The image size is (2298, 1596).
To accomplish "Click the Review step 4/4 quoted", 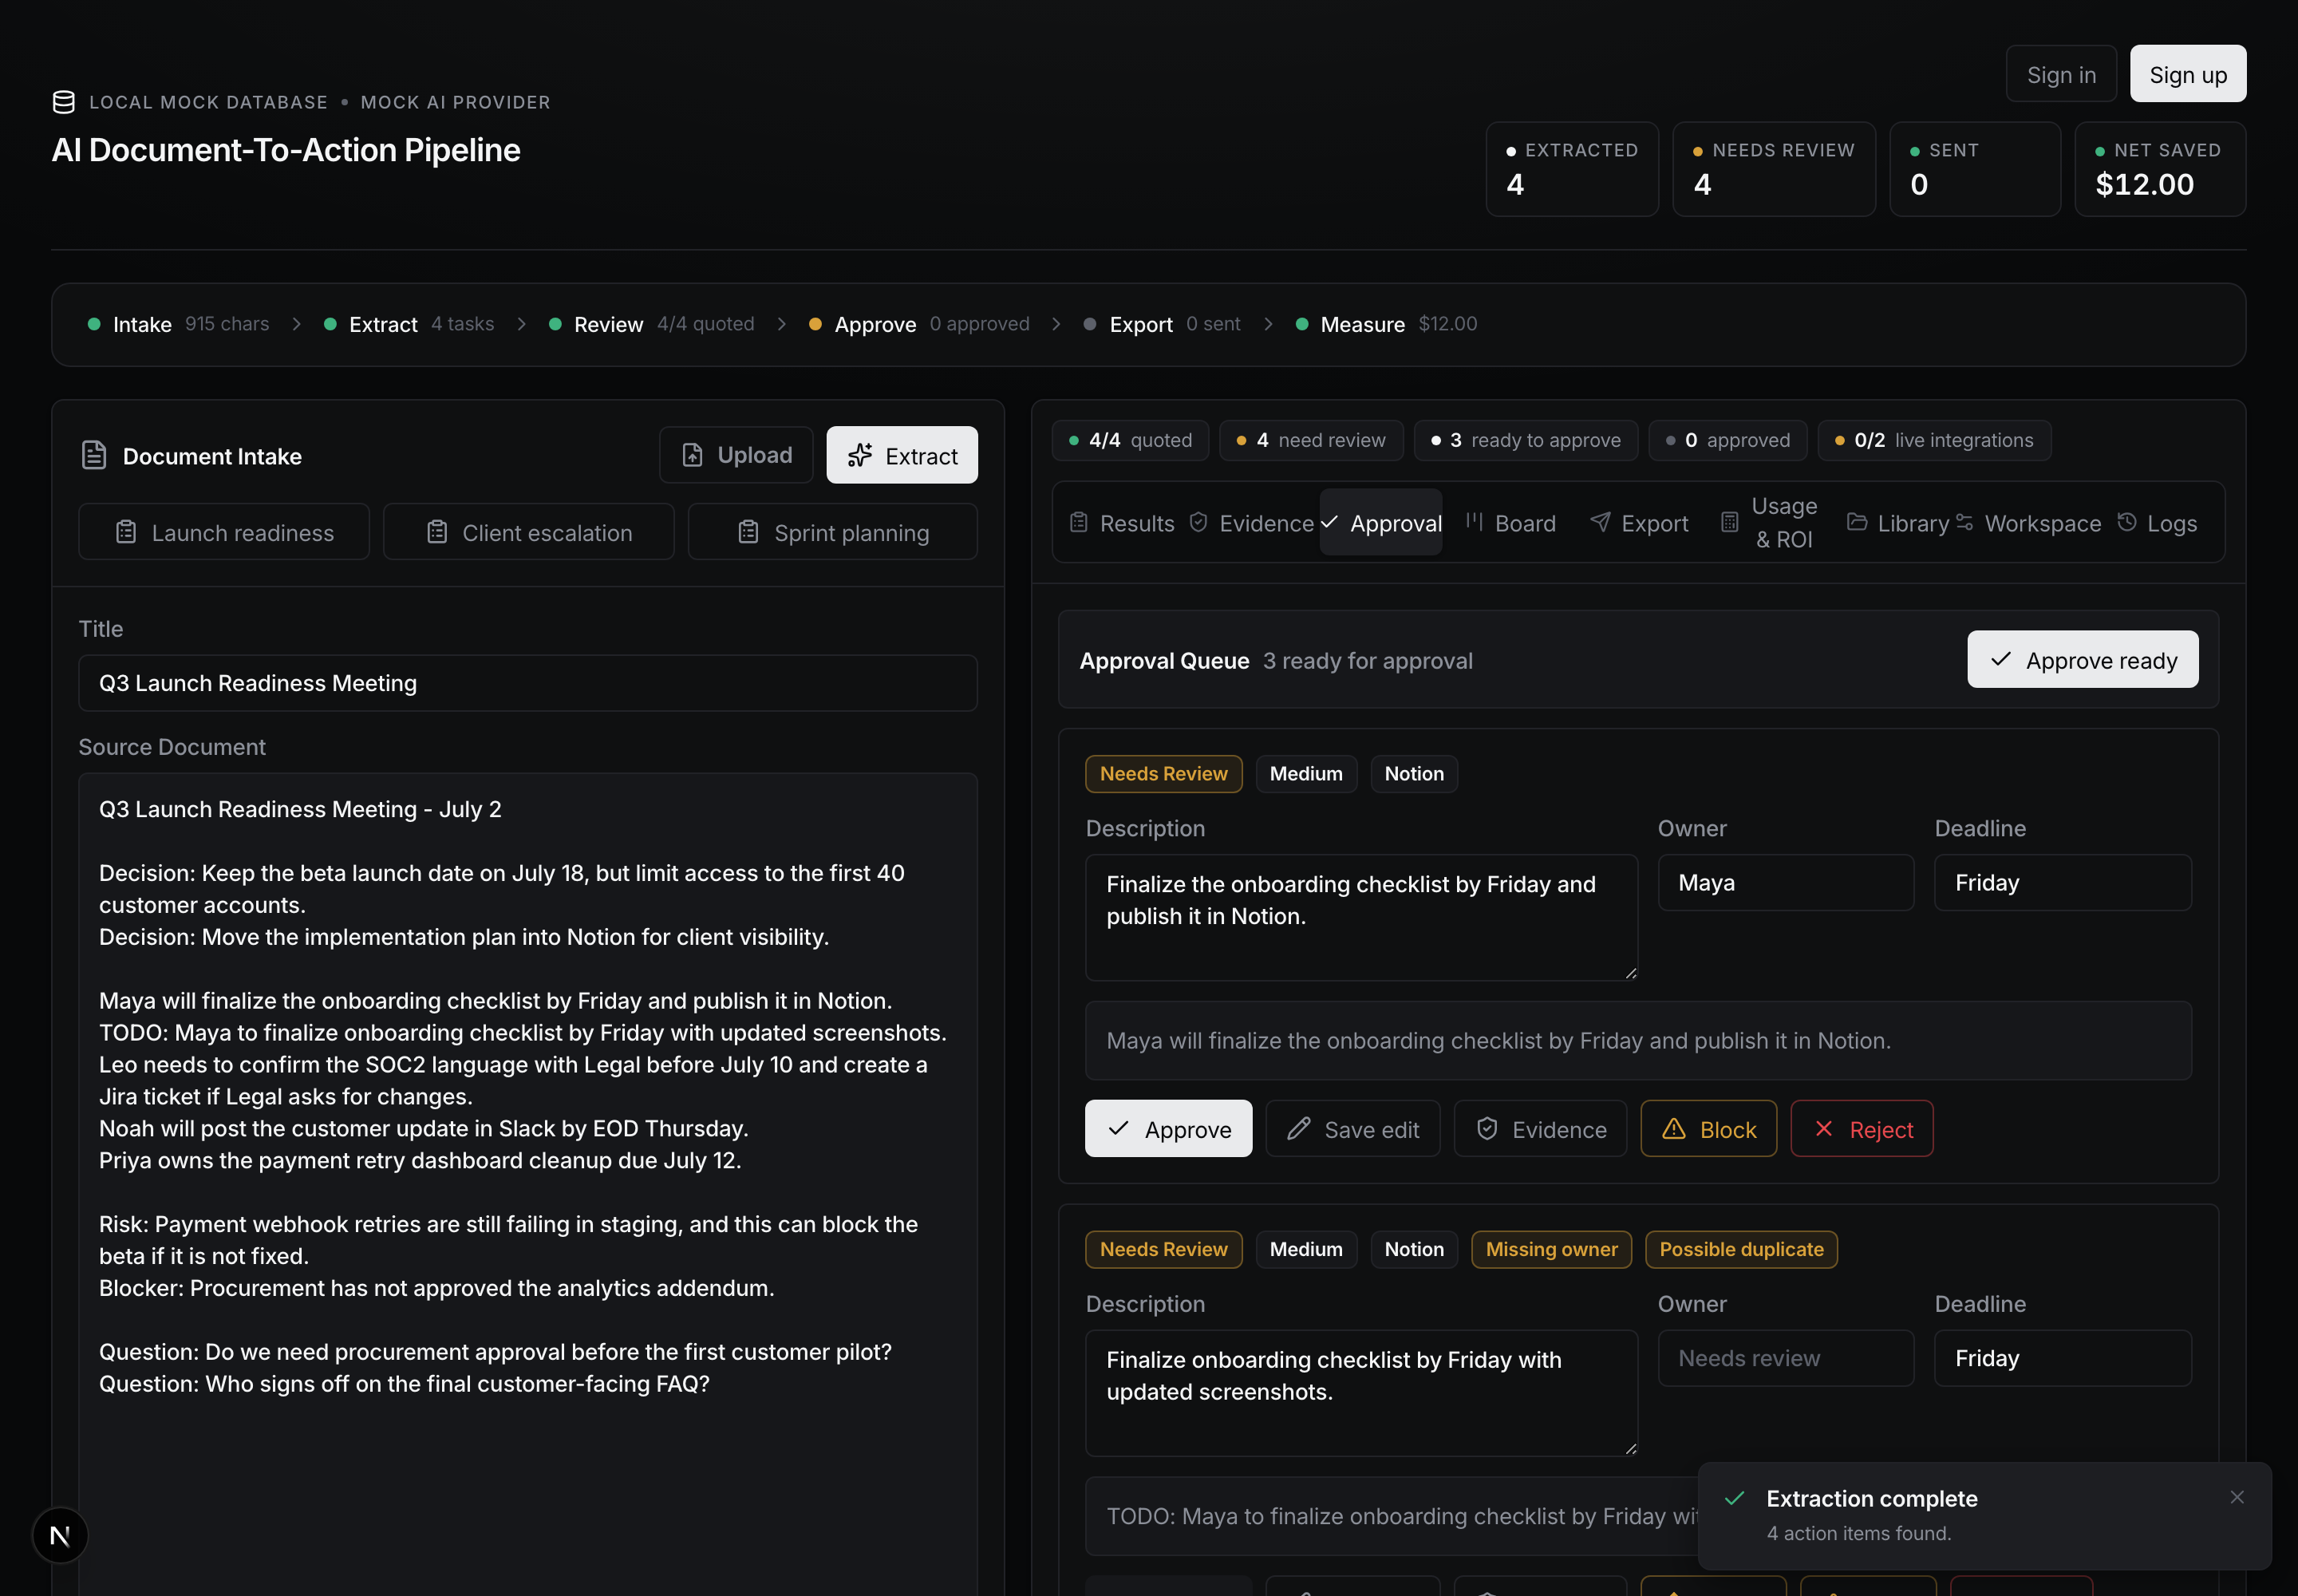I will (651, 324).
